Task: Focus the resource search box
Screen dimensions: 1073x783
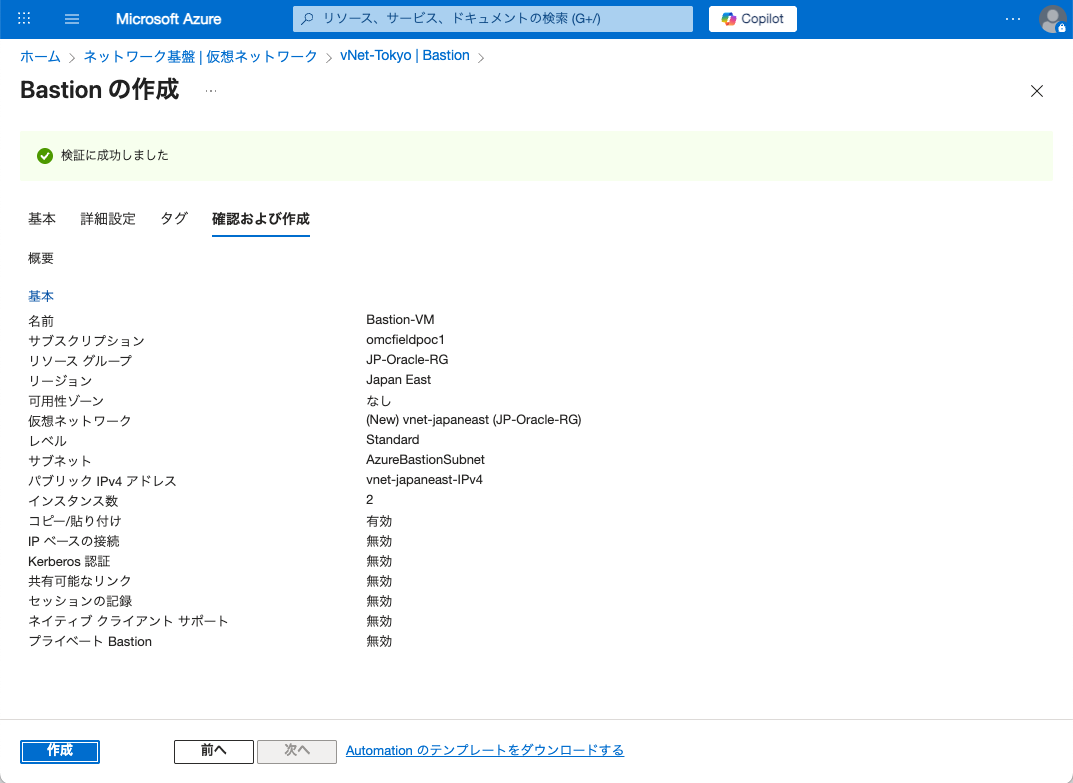Action: pos(493,18)
